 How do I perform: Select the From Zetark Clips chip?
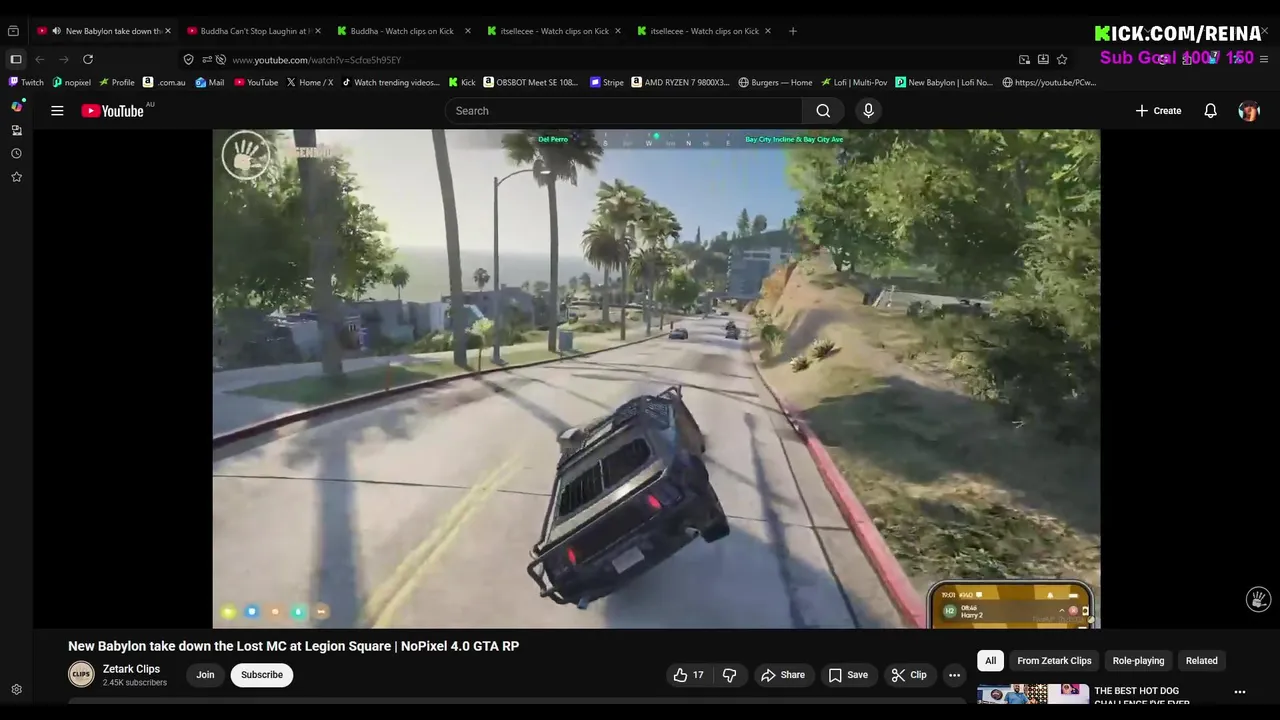(x=1054, y=661)
